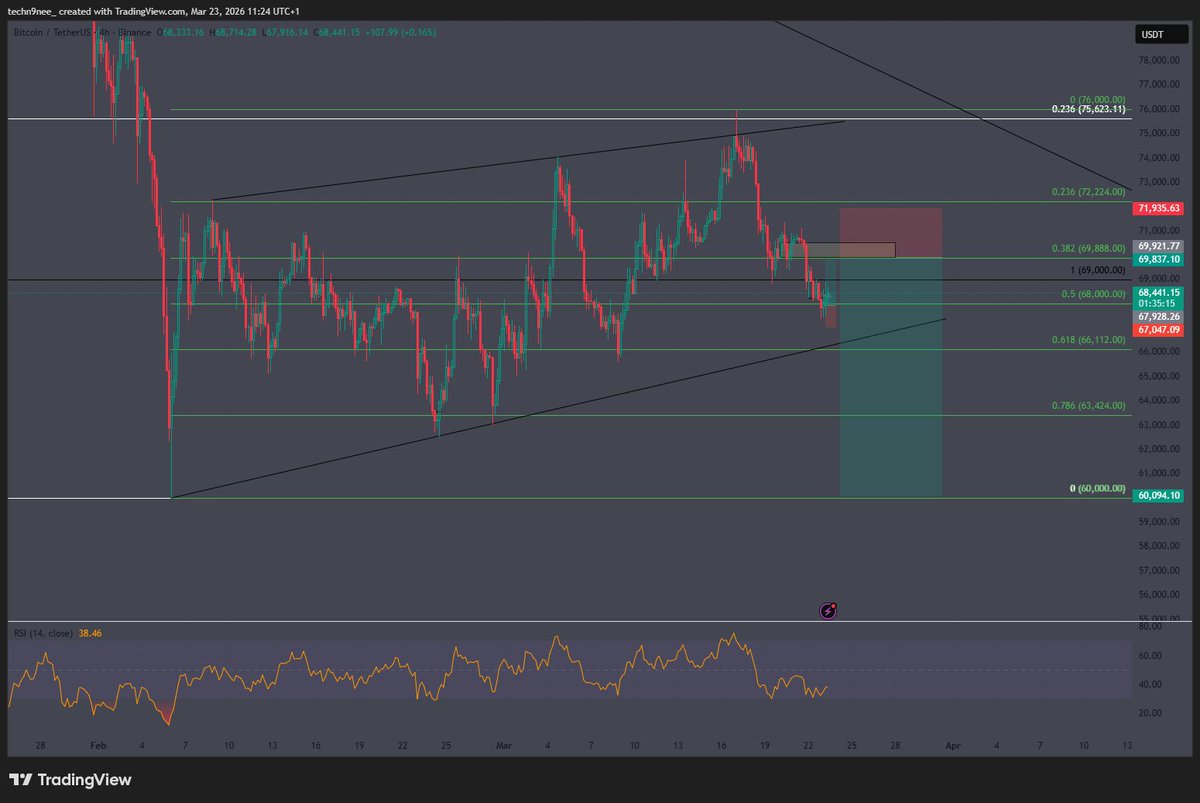Click the TradingView logo

click(70, 780)
